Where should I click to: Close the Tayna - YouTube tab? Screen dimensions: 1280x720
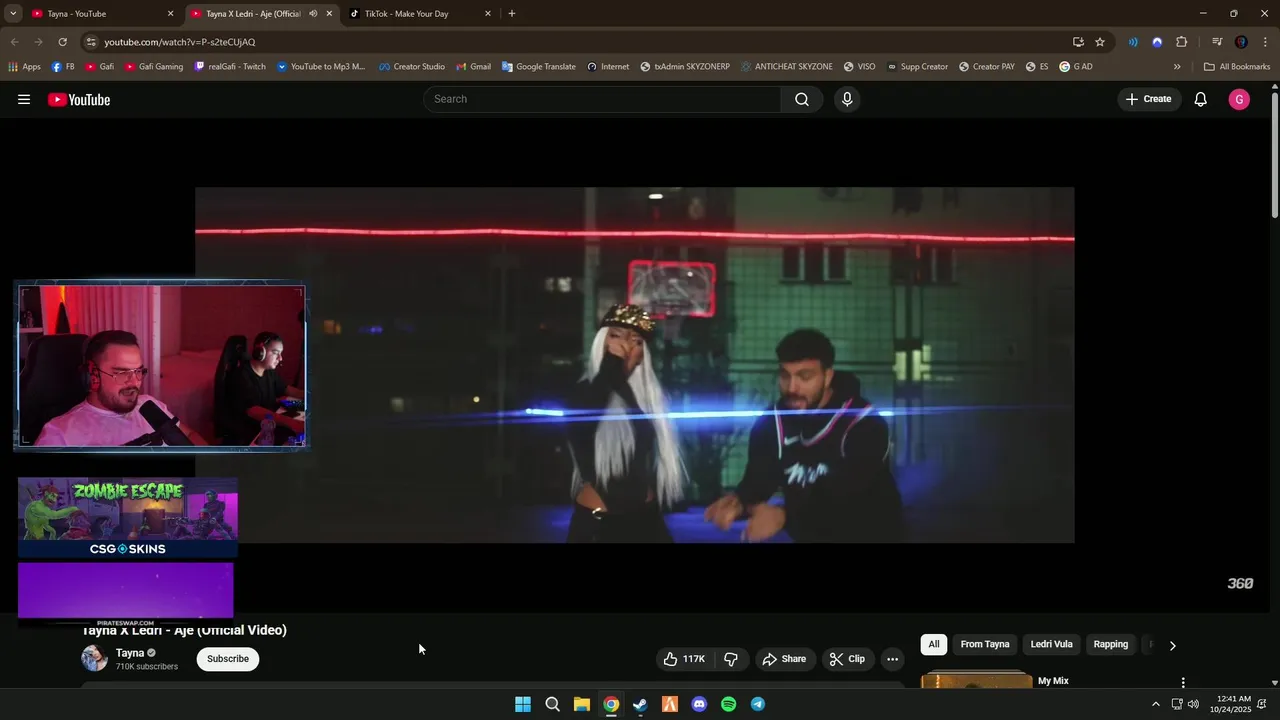[x=170, y=14]
